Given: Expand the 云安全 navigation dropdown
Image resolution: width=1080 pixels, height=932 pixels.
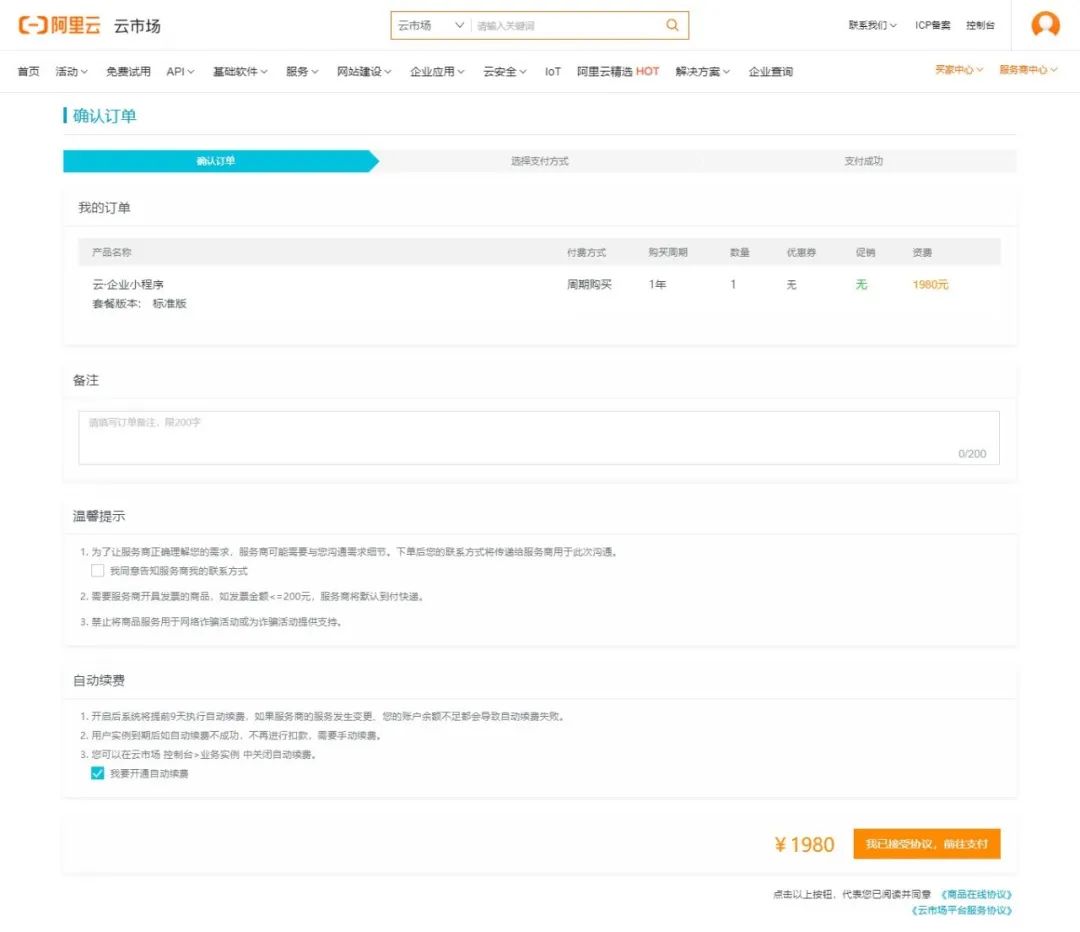Looking at the screenshot, I should pyautogui.click(x=505, y=72).
